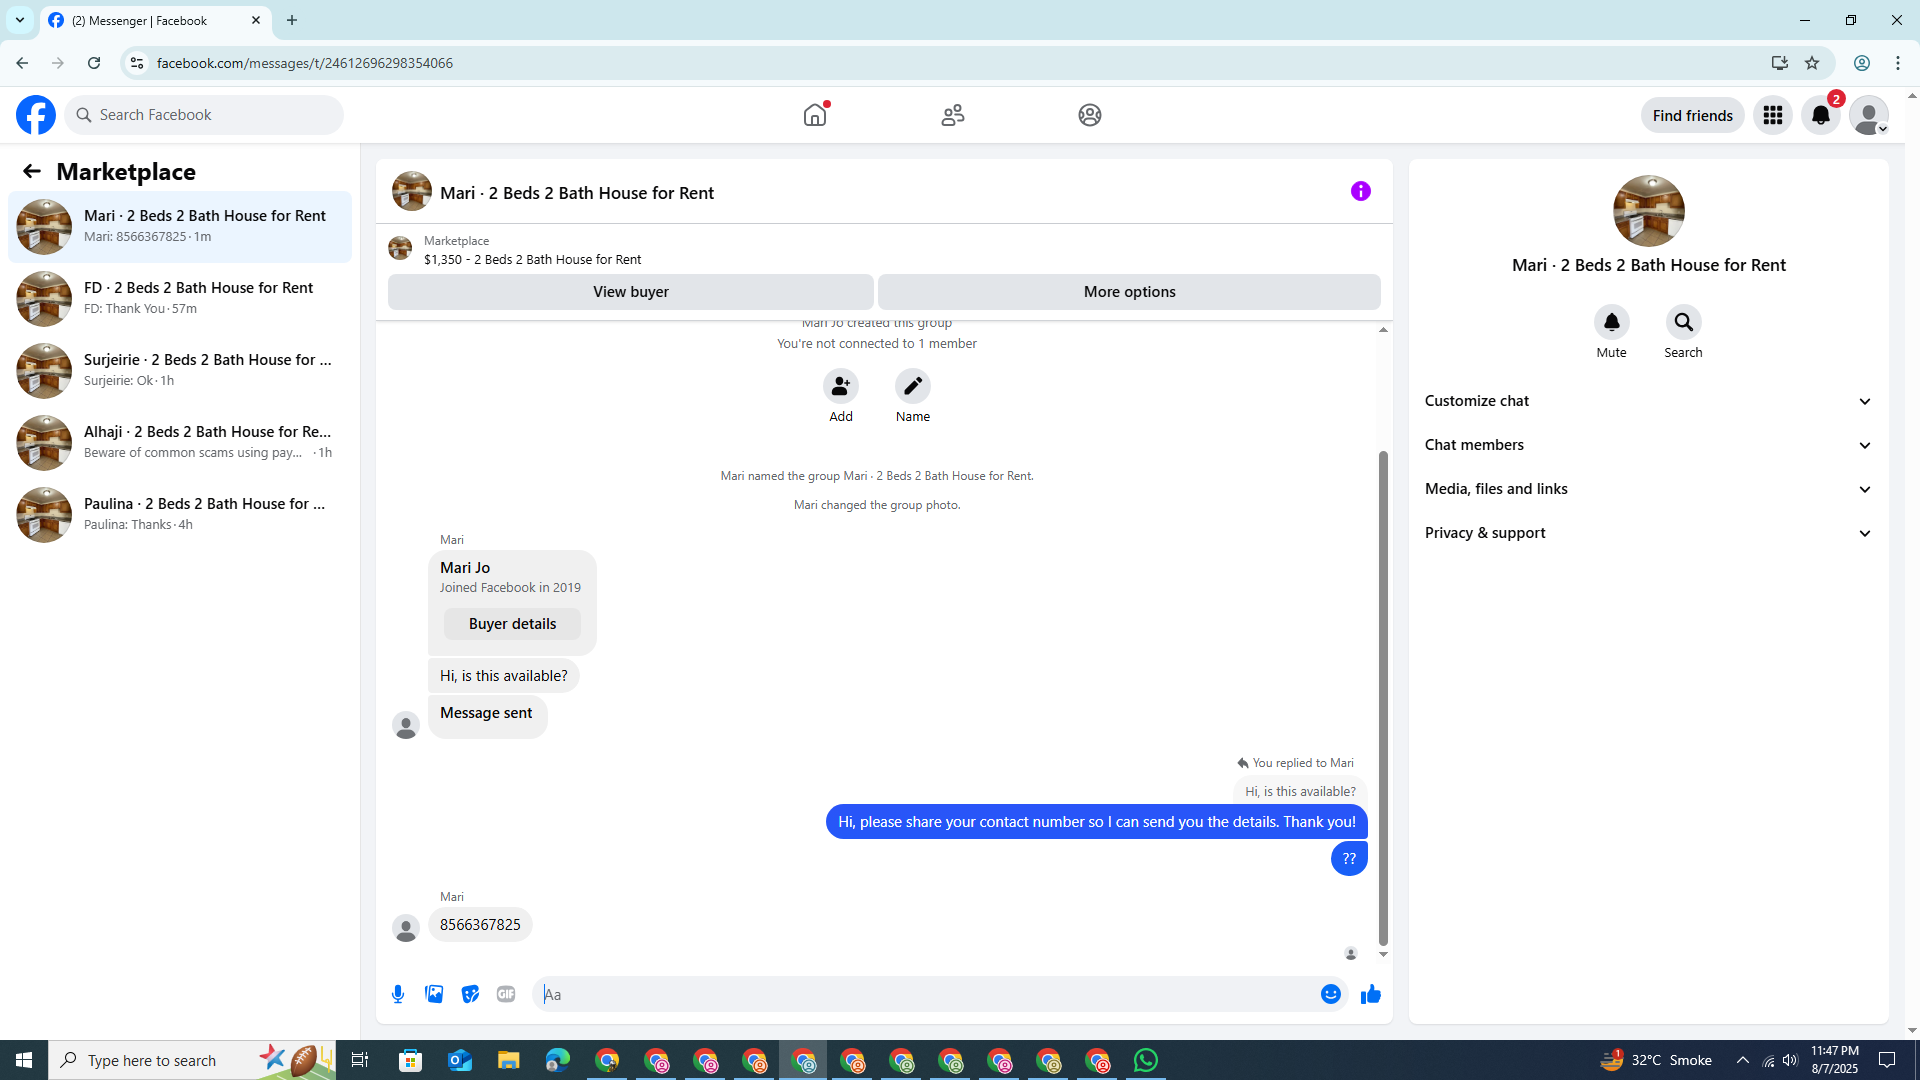Send a thumbs-up like
The height and width of the screenshot is (1080, 1920).
coord(1370,994)
